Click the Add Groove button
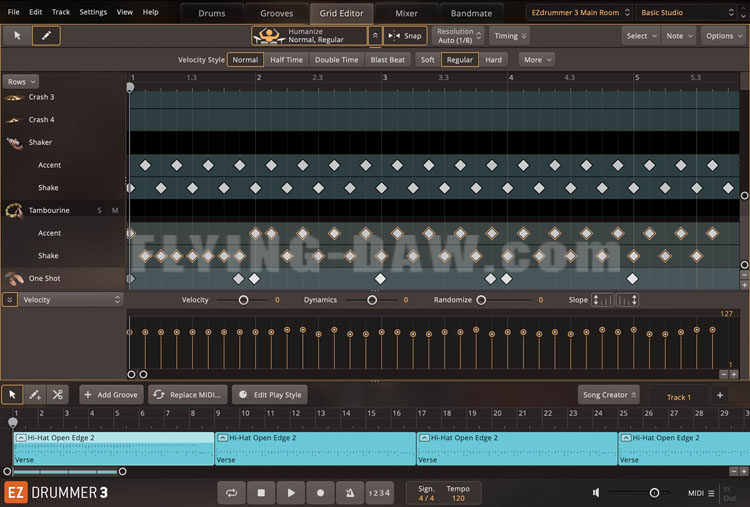Image resolution: width=750 pixels, height=507 pixels. click(x=111, y=395)
